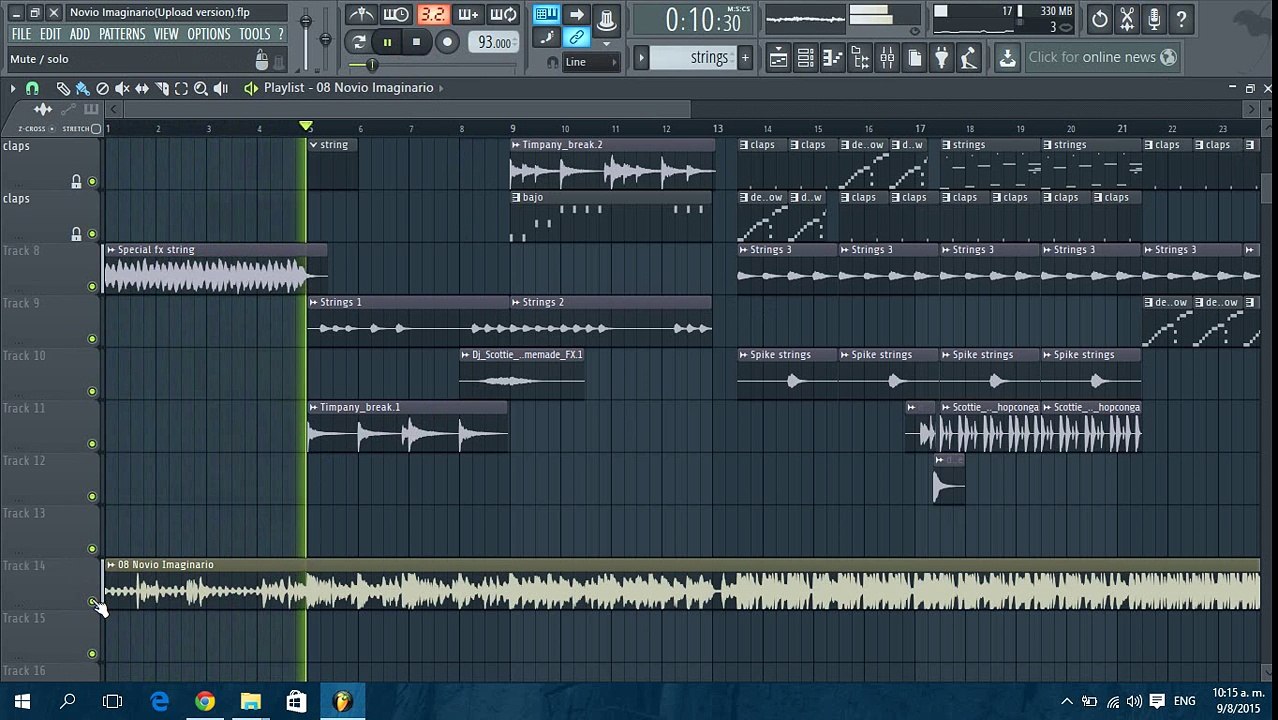Screen dimensions: 1278x720
Task: Click the 93.000 tempo field
Action: pyautogui.click(x=494, y=42)
